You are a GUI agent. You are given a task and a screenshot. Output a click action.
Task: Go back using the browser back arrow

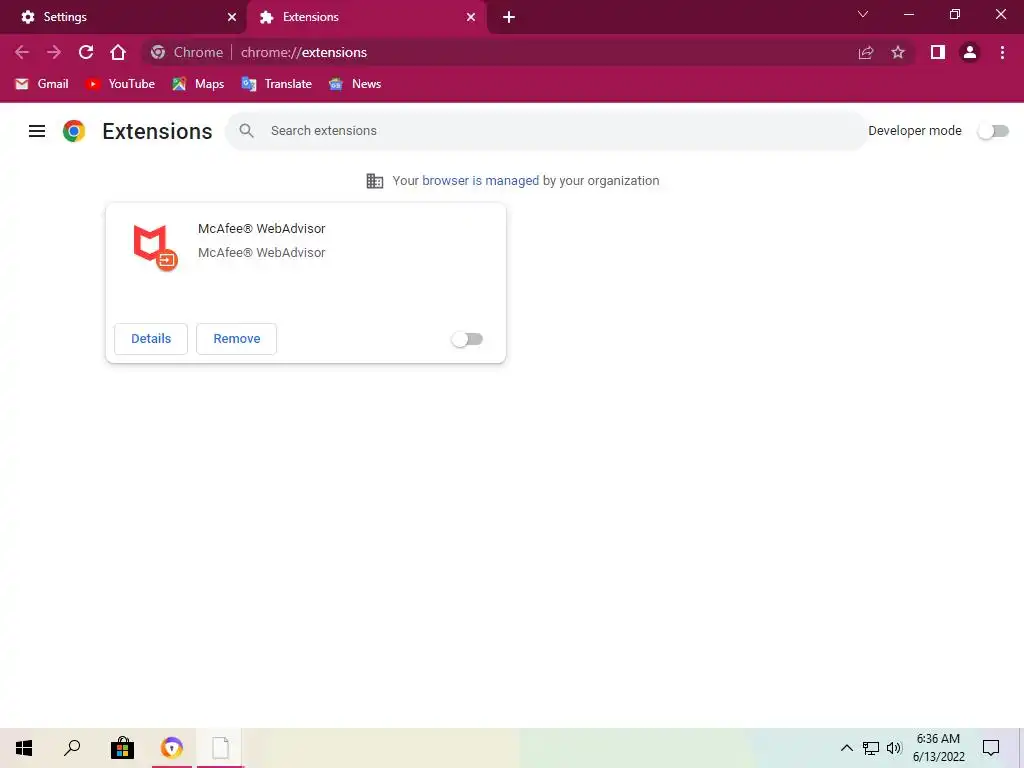click(x=22, y=52)
